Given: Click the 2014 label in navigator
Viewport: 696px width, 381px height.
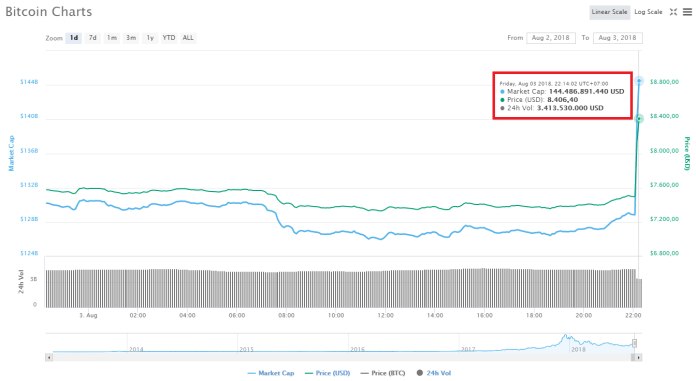Looking at the screenshot, I should pyautogui.click(x=136, y=349).
